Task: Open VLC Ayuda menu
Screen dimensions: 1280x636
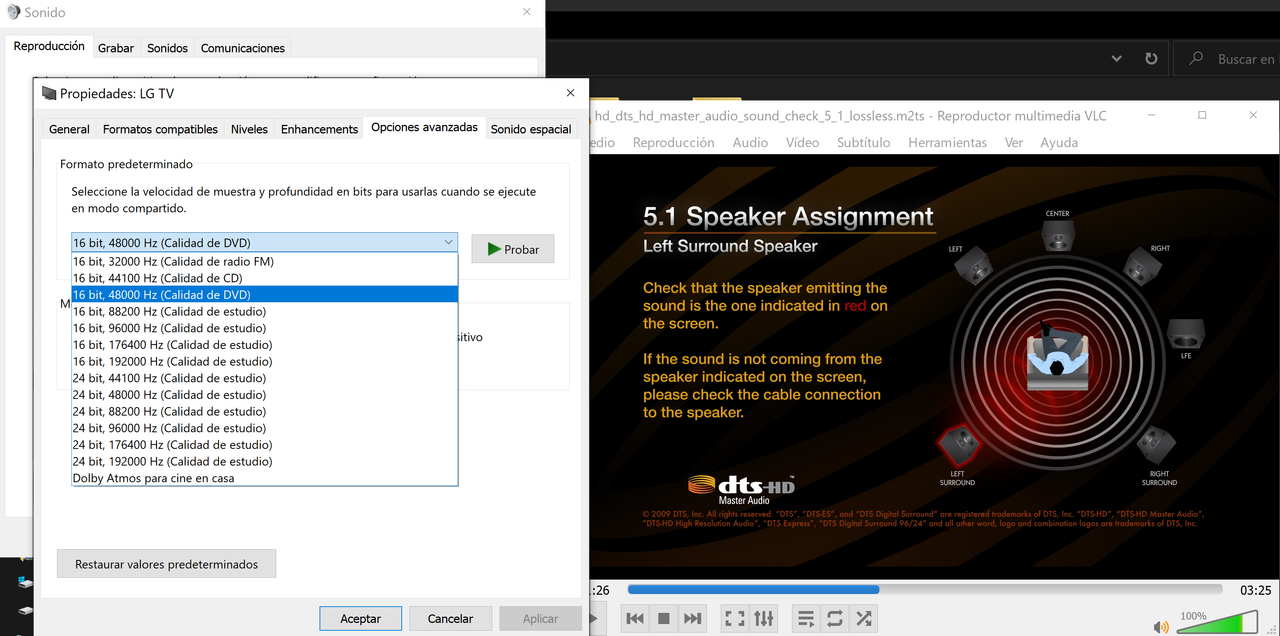Action: click(x=1059, y=142)
